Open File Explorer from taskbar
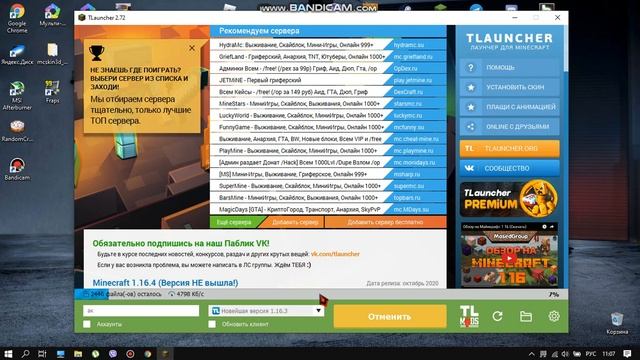 pos(78,353)
